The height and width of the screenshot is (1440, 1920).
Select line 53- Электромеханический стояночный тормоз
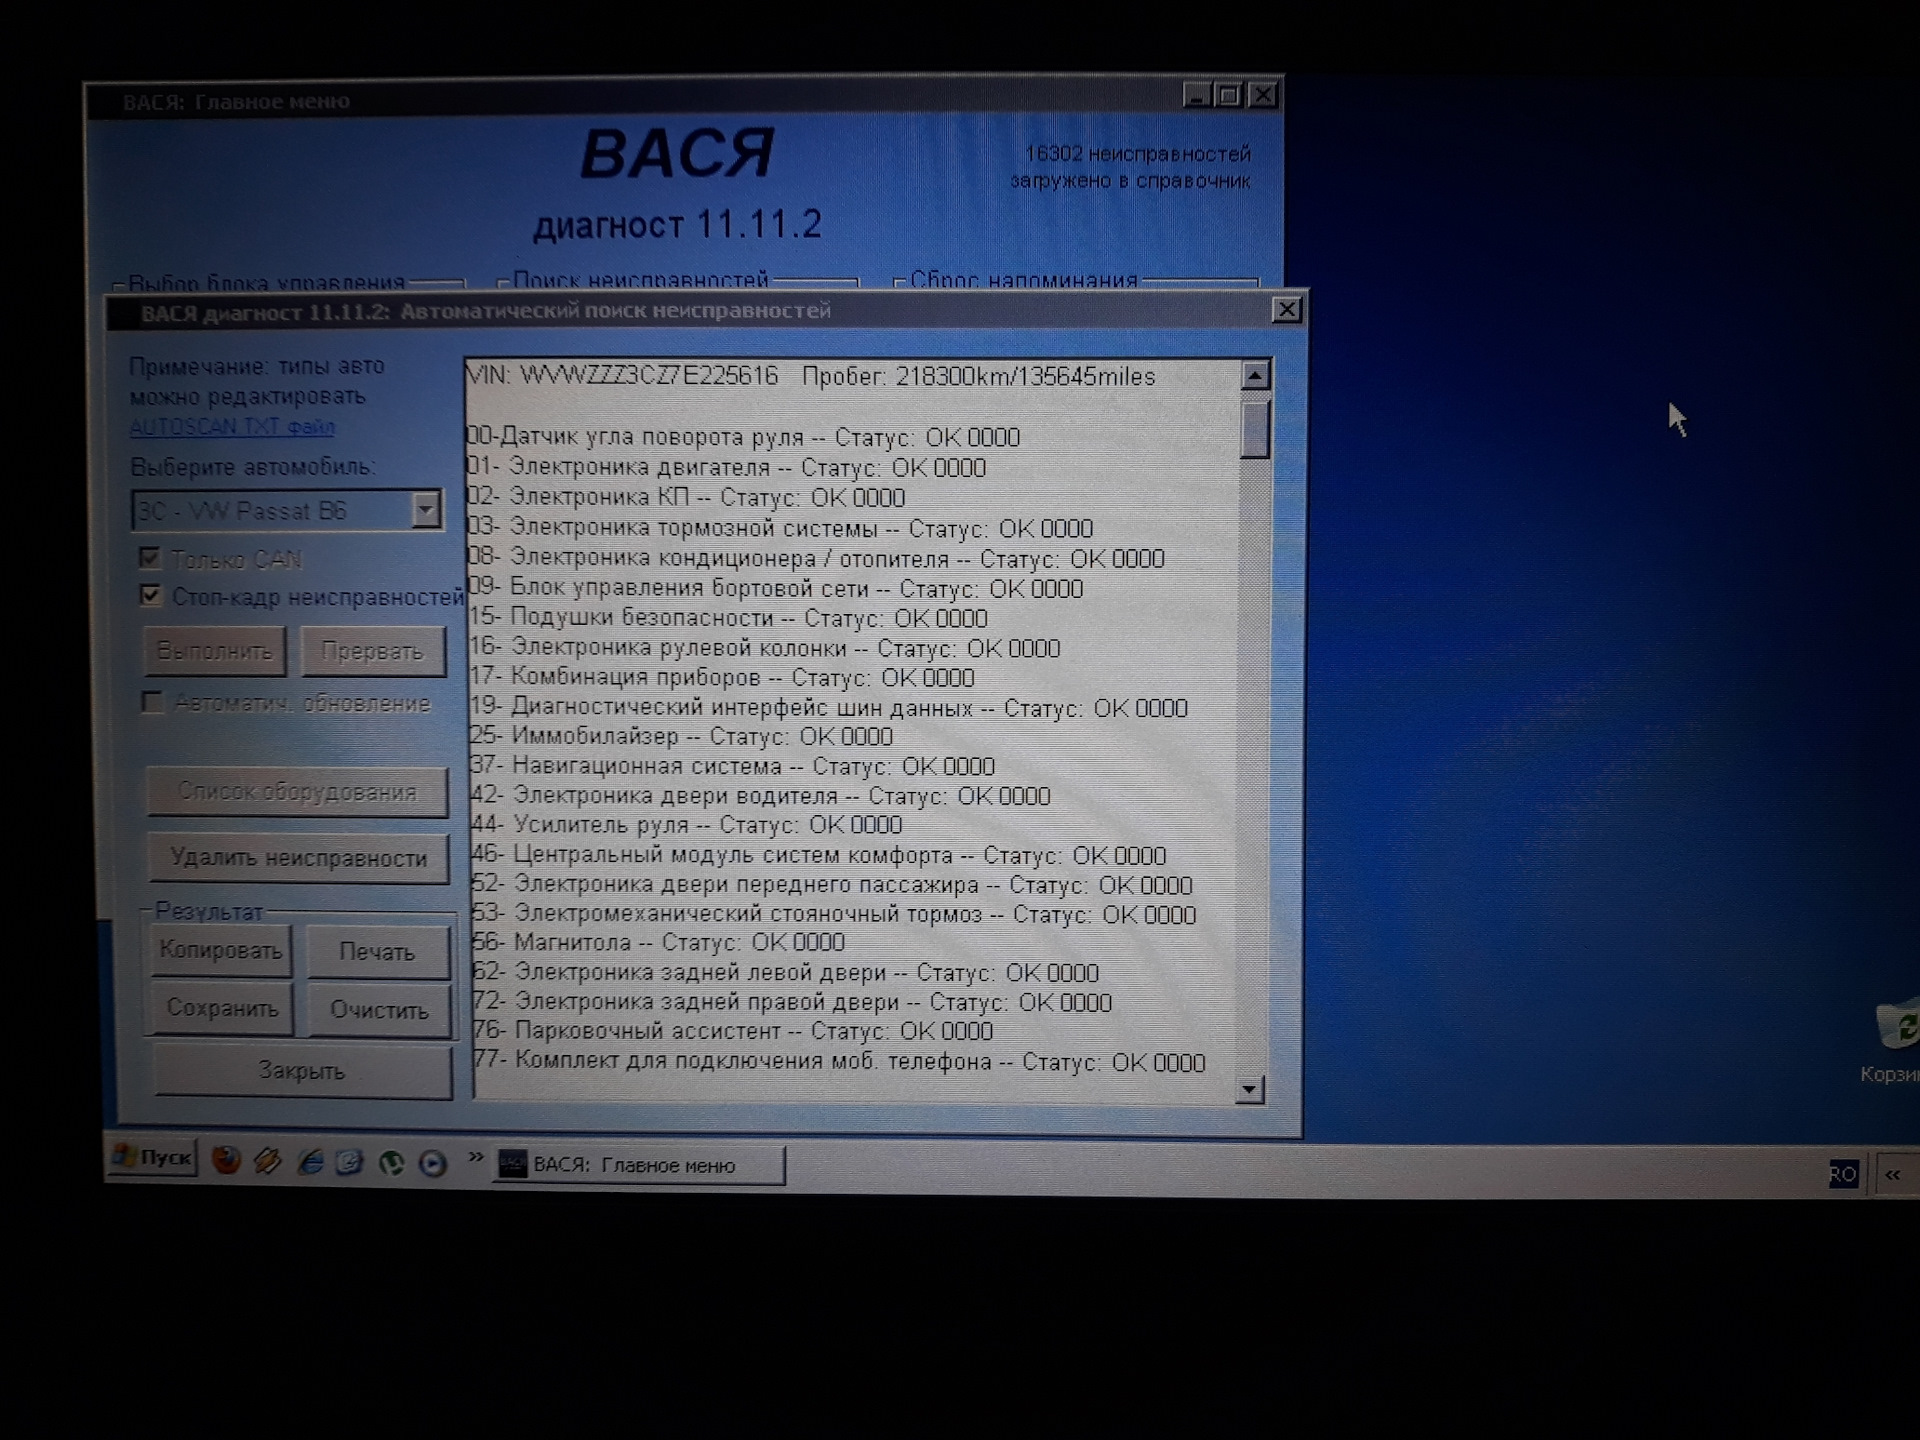(x=834, y=914)
